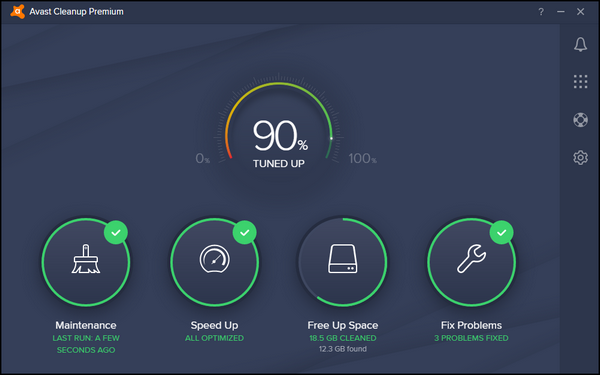Click the Fix Problems green checkmark badge
The image size is (600, 375).
[x=502, y=232]
